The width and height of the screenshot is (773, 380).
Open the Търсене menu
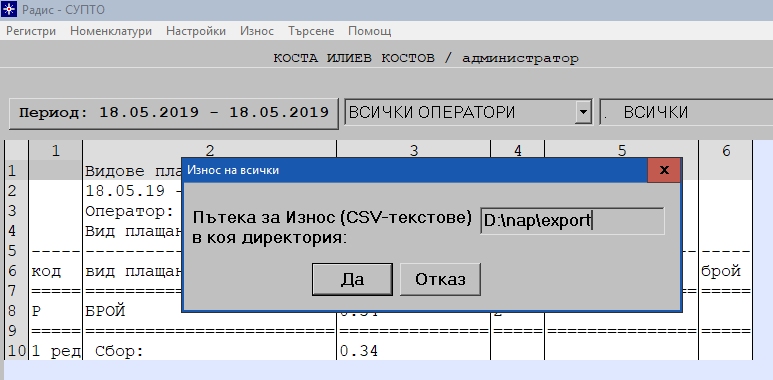coord(311,31)
